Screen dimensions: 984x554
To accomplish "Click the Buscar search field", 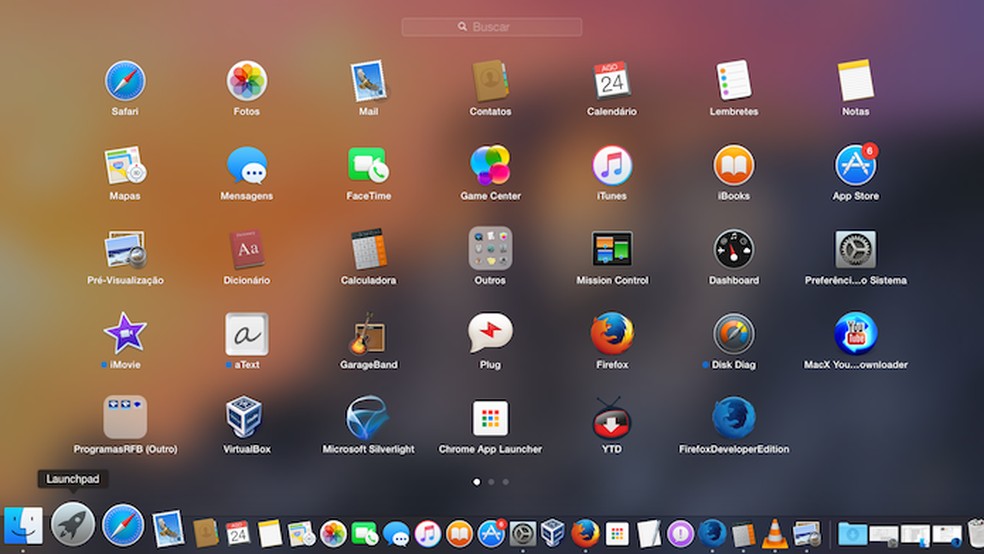I will click(491, 27).
